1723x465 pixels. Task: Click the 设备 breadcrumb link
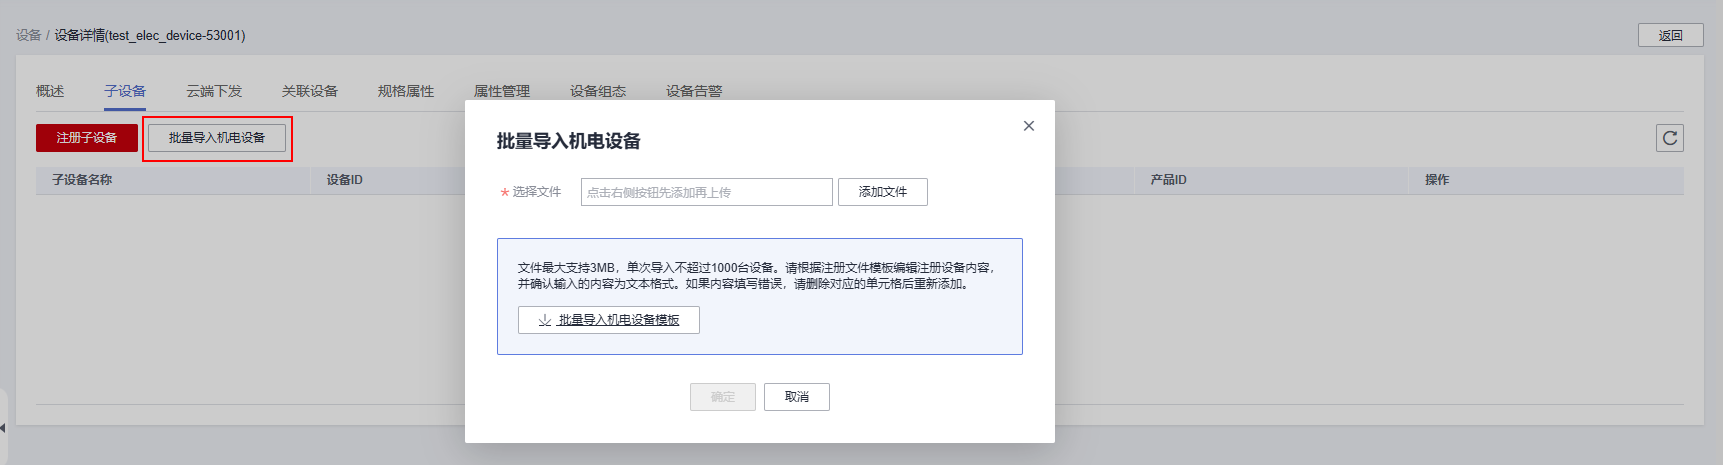point(29,35)
